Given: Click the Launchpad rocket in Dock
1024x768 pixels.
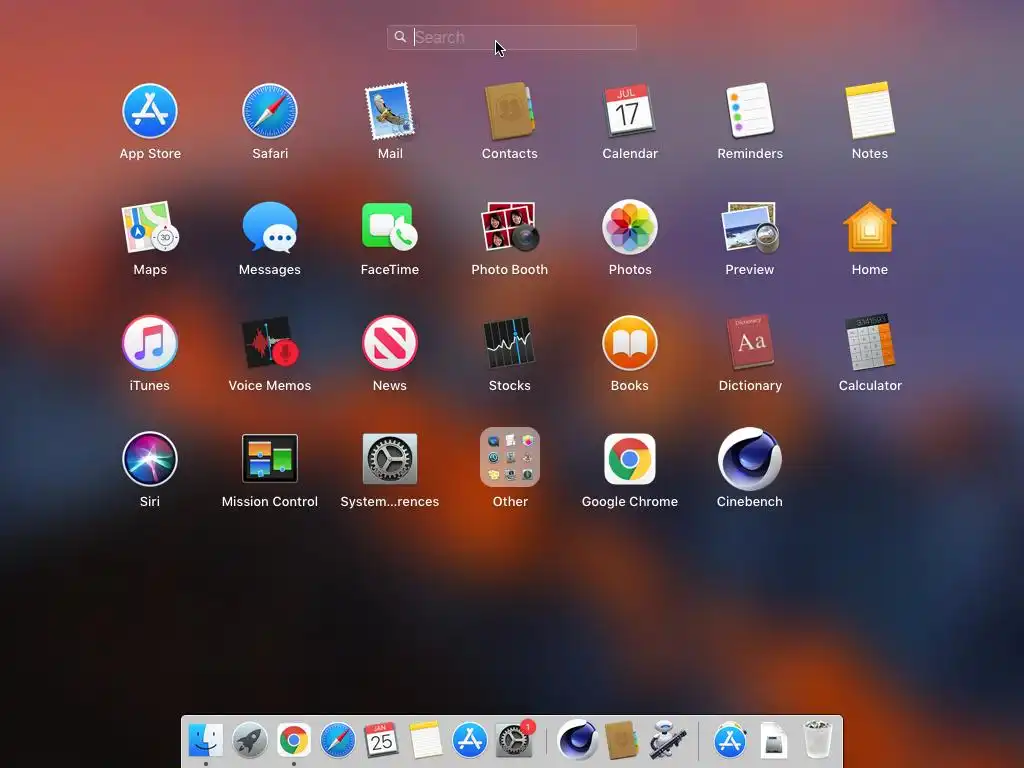Looking at the screenshot, I should [x=249, y=741].
